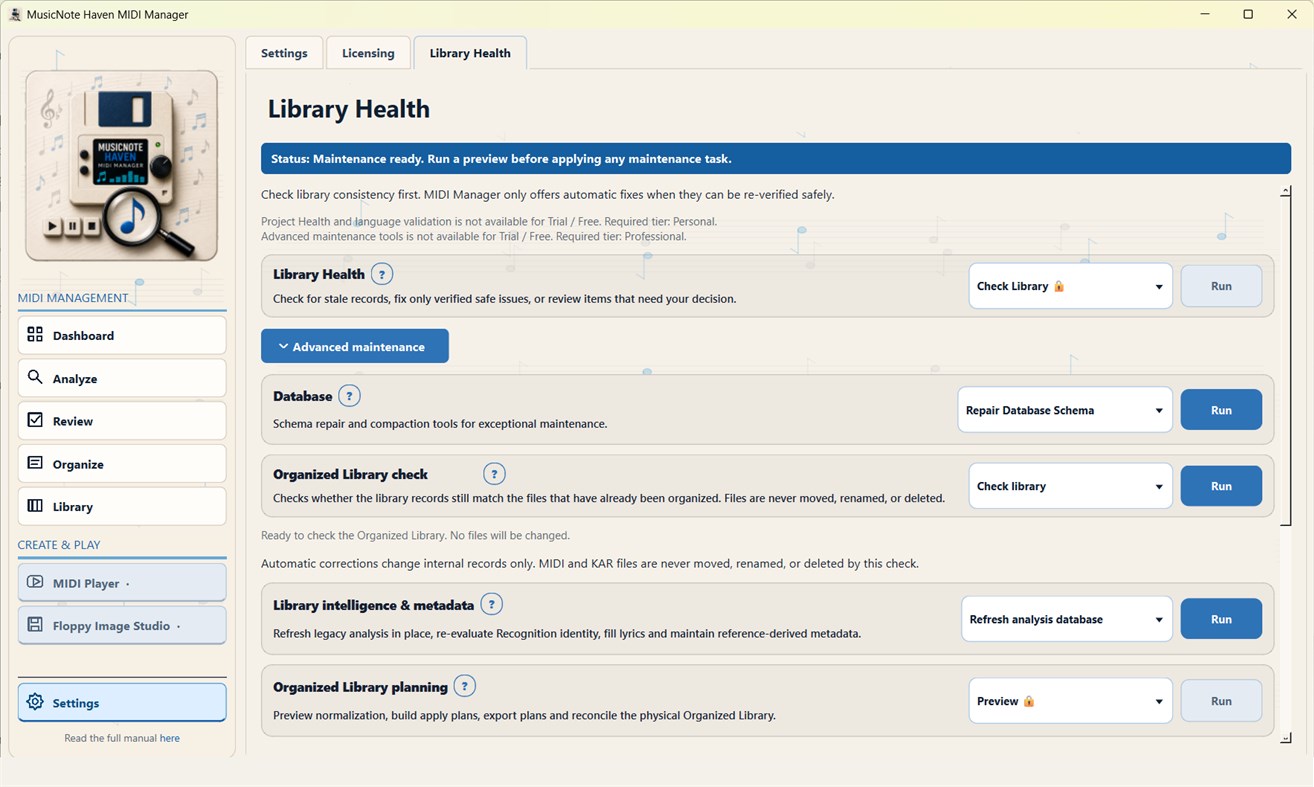Open Organize in the sidebar

(x=122, y=463)
